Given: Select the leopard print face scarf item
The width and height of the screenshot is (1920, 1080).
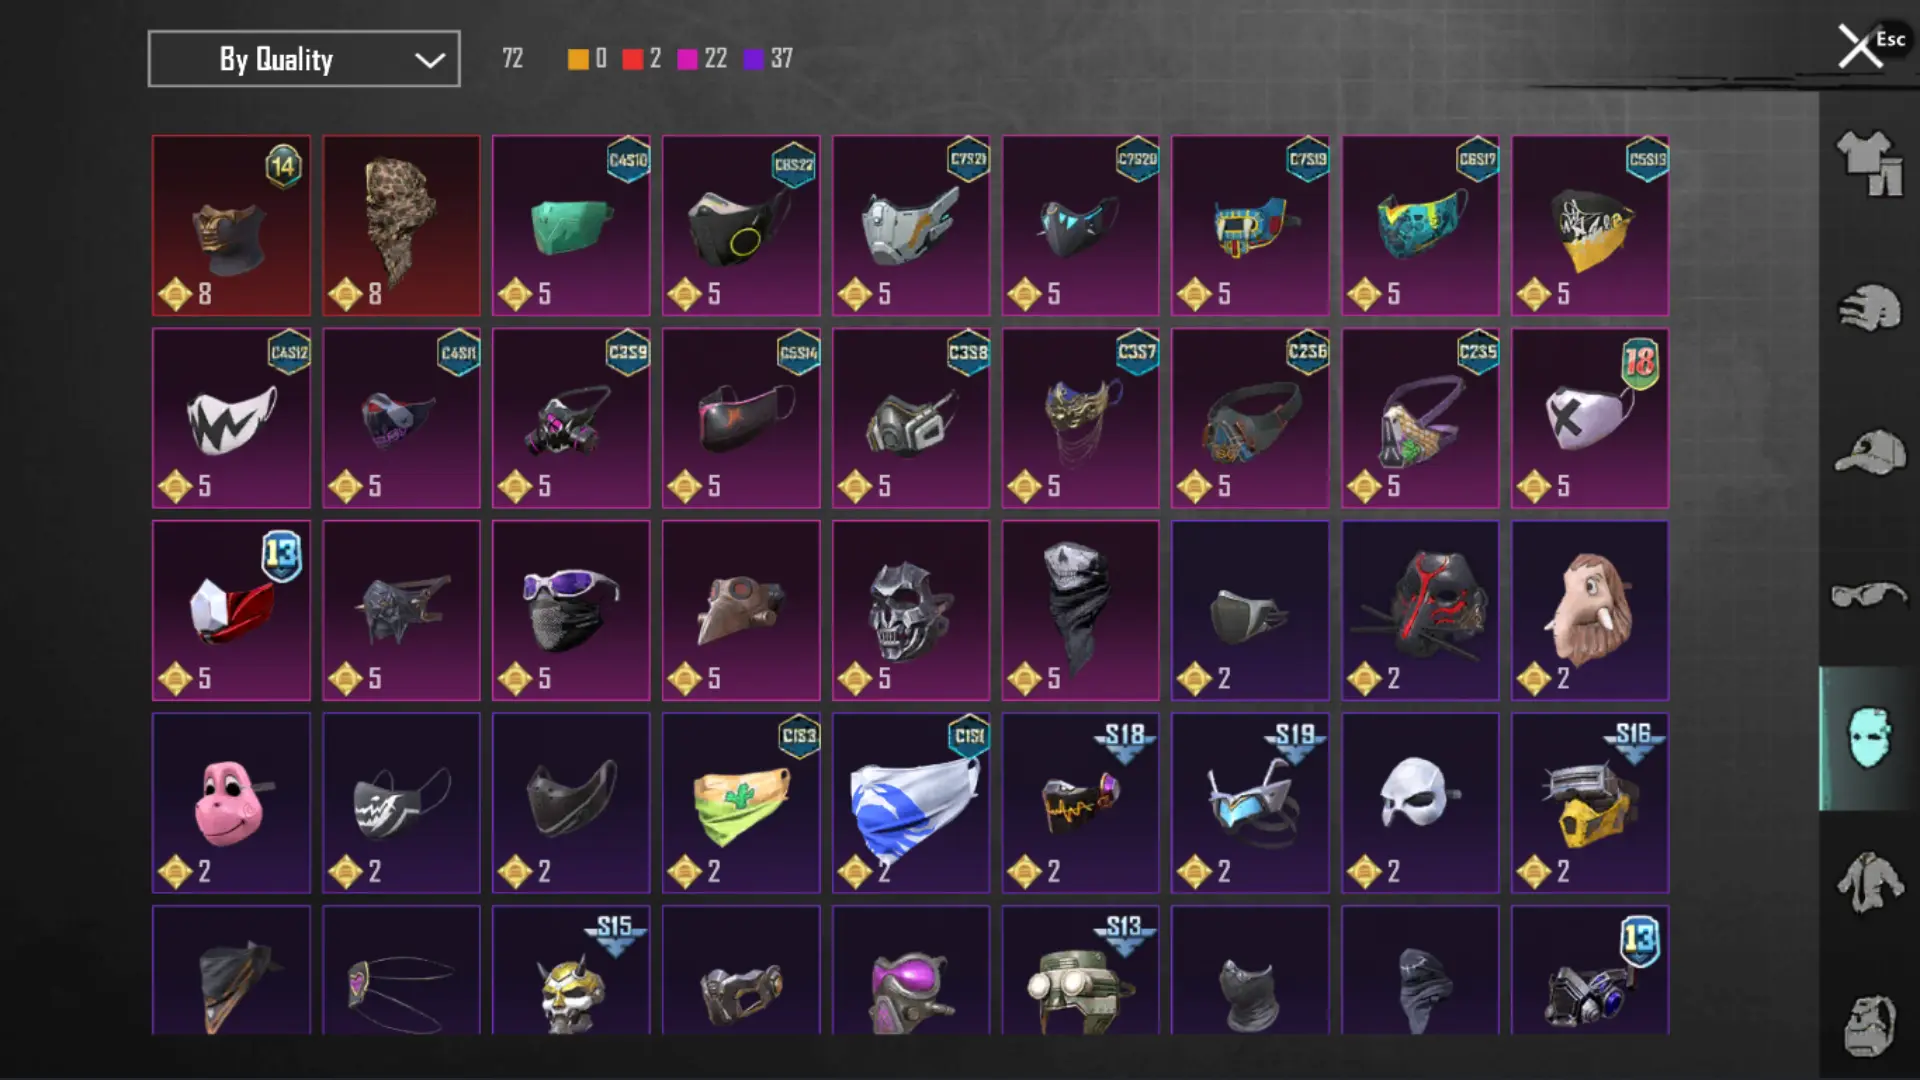Looking at the screenshot, I should (x=401, y=226).
